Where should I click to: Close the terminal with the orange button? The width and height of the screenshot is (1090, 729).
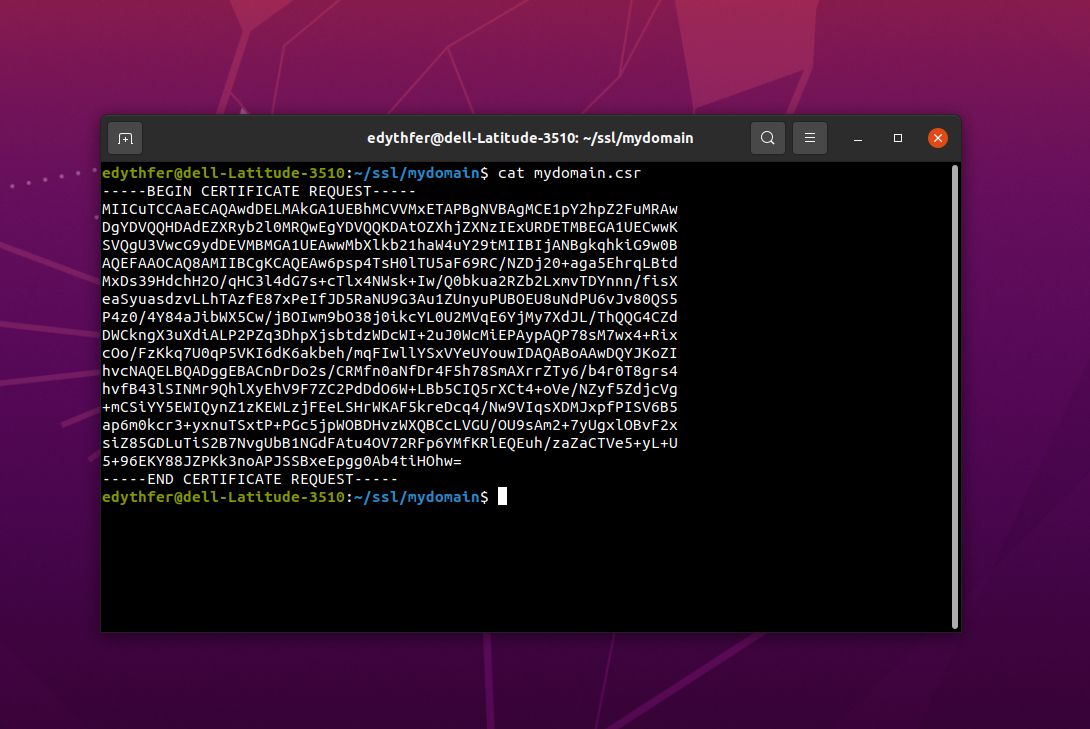click(937, 138)
